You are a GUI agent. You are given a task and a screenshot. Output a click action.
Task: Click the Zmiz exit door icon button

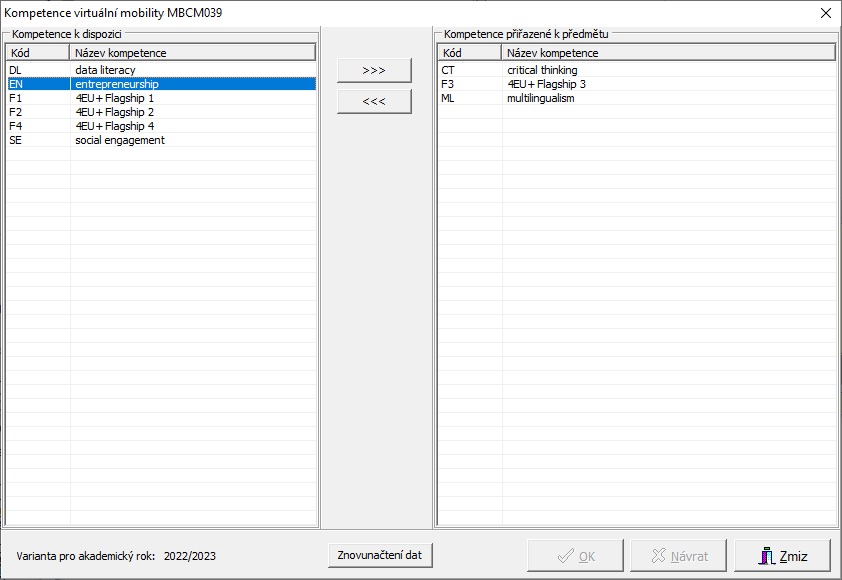[782, 556]
